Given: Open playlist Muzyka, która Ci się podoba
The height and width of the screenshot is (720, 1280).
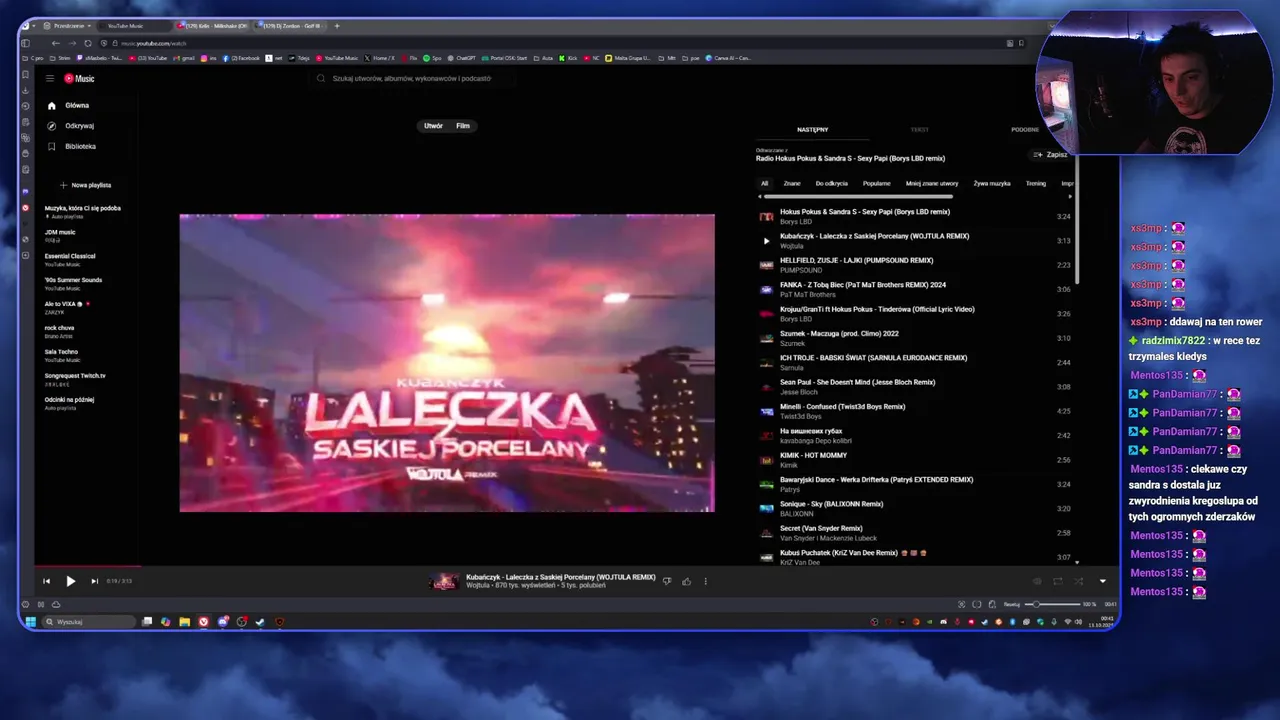Looking at the screenshot, I should pyautogui.click(x=83, y=212).
